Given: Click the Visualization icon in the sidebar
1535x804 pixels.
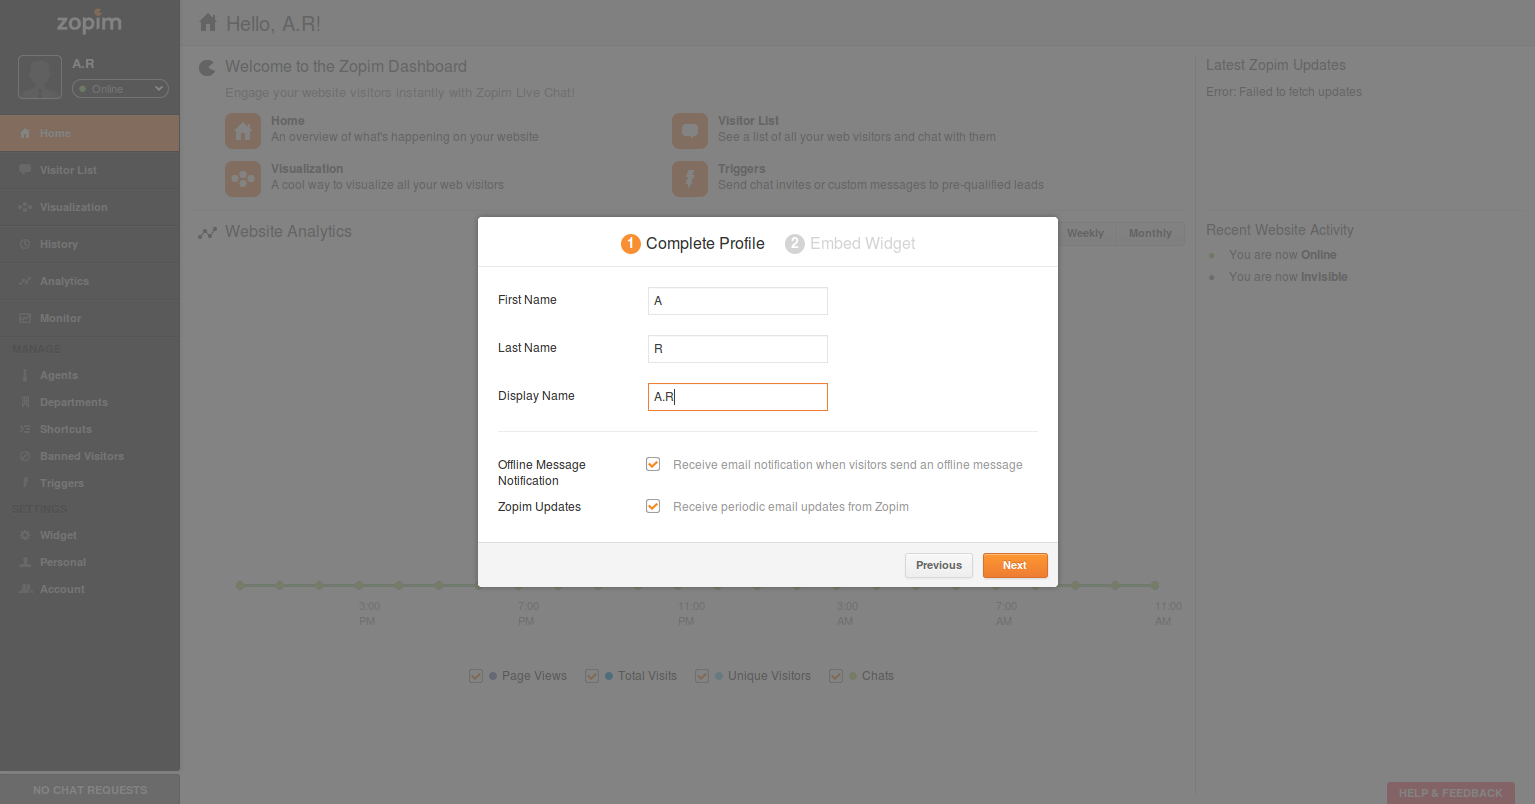Looking at the screenshot, I should (25, 207).
